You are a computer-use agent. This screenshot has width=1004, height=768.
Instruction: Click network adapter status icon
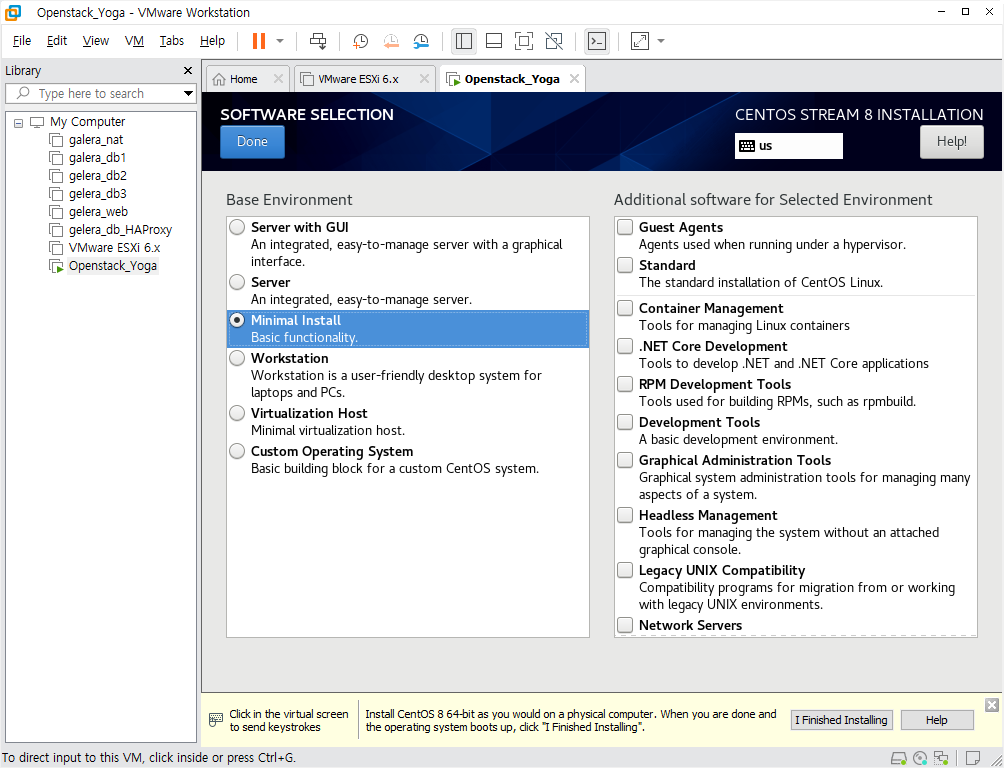click(941, 758)
